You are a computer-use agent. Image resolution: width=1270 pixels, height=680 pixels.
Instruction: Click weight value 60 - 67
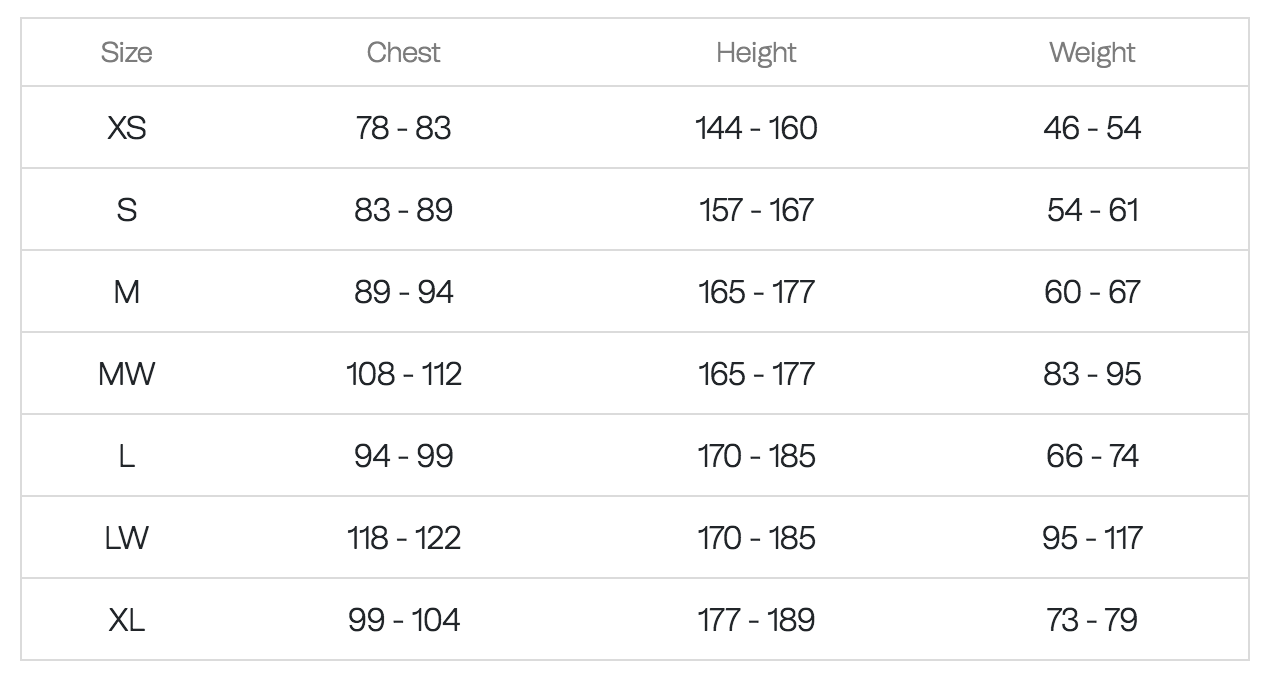coord(1092,292)
